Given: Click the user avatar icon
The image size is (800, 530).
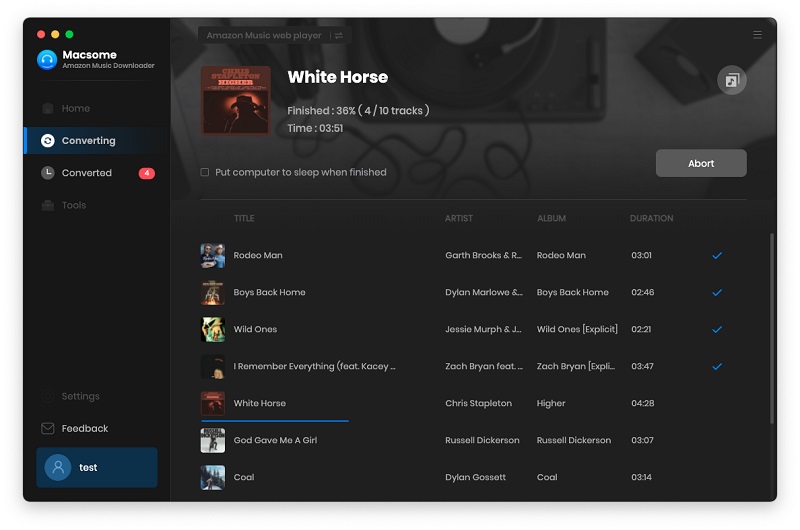Looking at the screenshot, I should pos(58,467).
